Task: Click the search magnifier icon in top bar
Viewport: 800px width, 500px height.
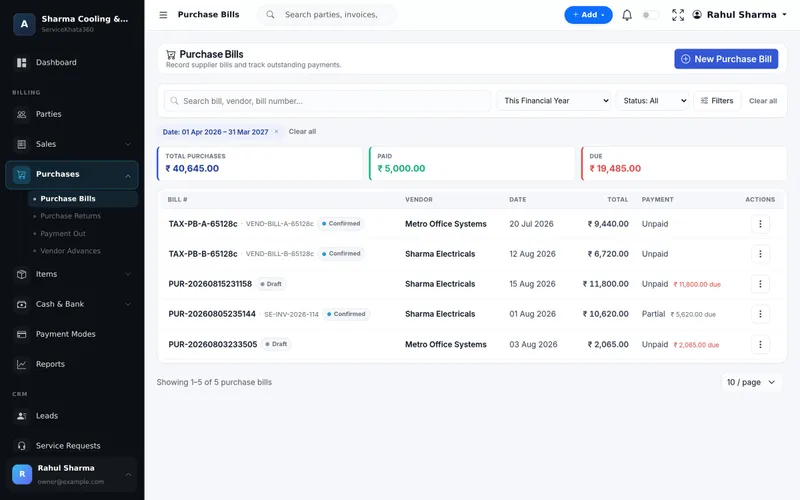Action: coord(270,15)
